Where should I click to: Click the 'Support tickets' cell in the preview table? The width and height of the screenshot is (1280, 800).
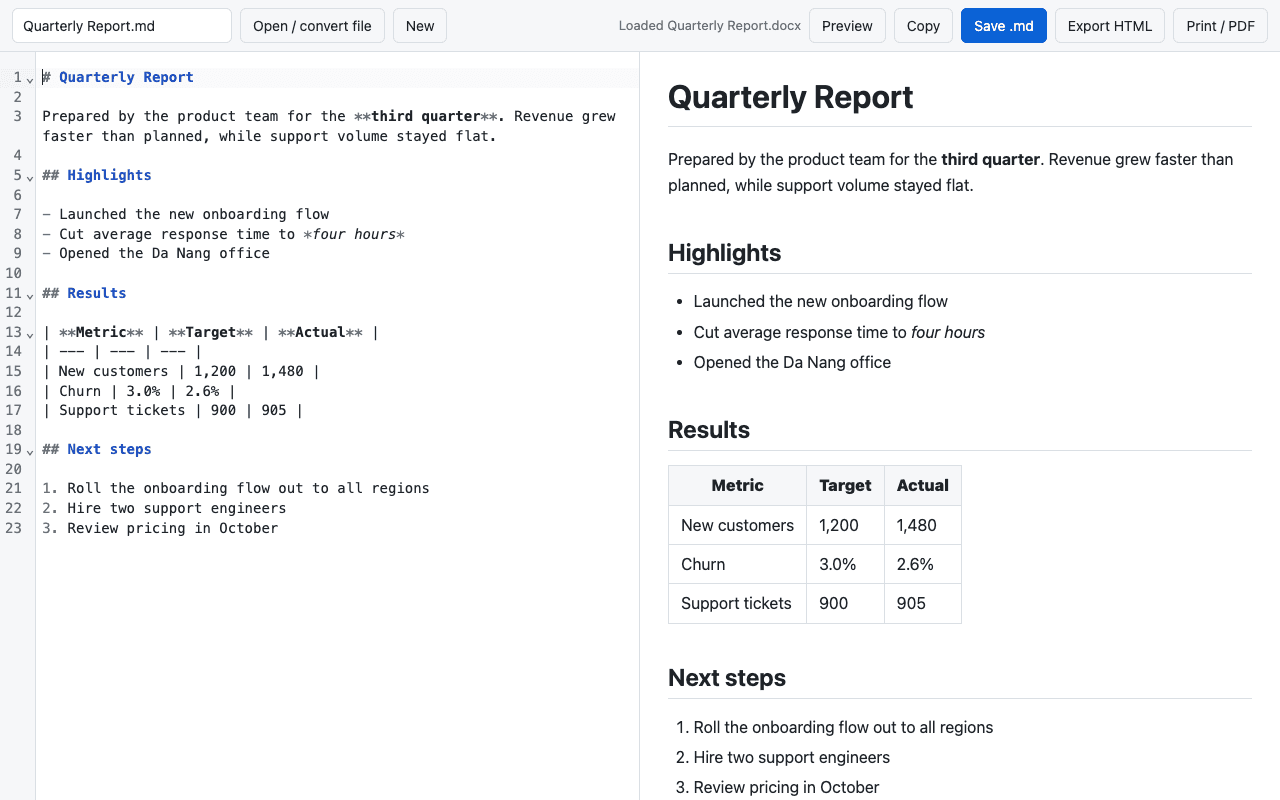coord(737,603)
